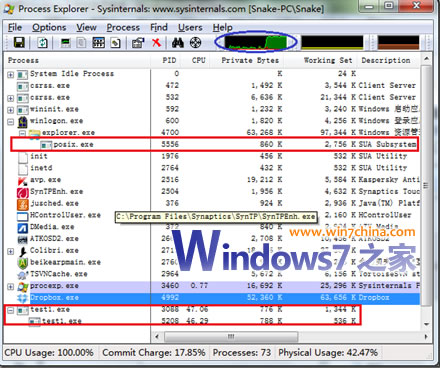This screenshot has width=440, height=368.
Task: Expand the System Idle Process node
Action: tap(11, 74)
